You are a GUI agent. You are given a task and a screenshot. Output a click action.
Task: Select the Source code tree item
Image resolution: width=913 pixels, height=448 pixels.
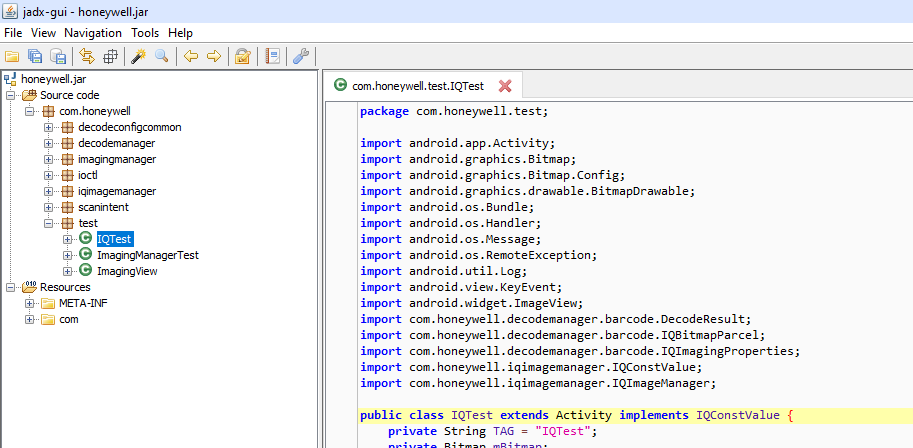pos(69,95)
